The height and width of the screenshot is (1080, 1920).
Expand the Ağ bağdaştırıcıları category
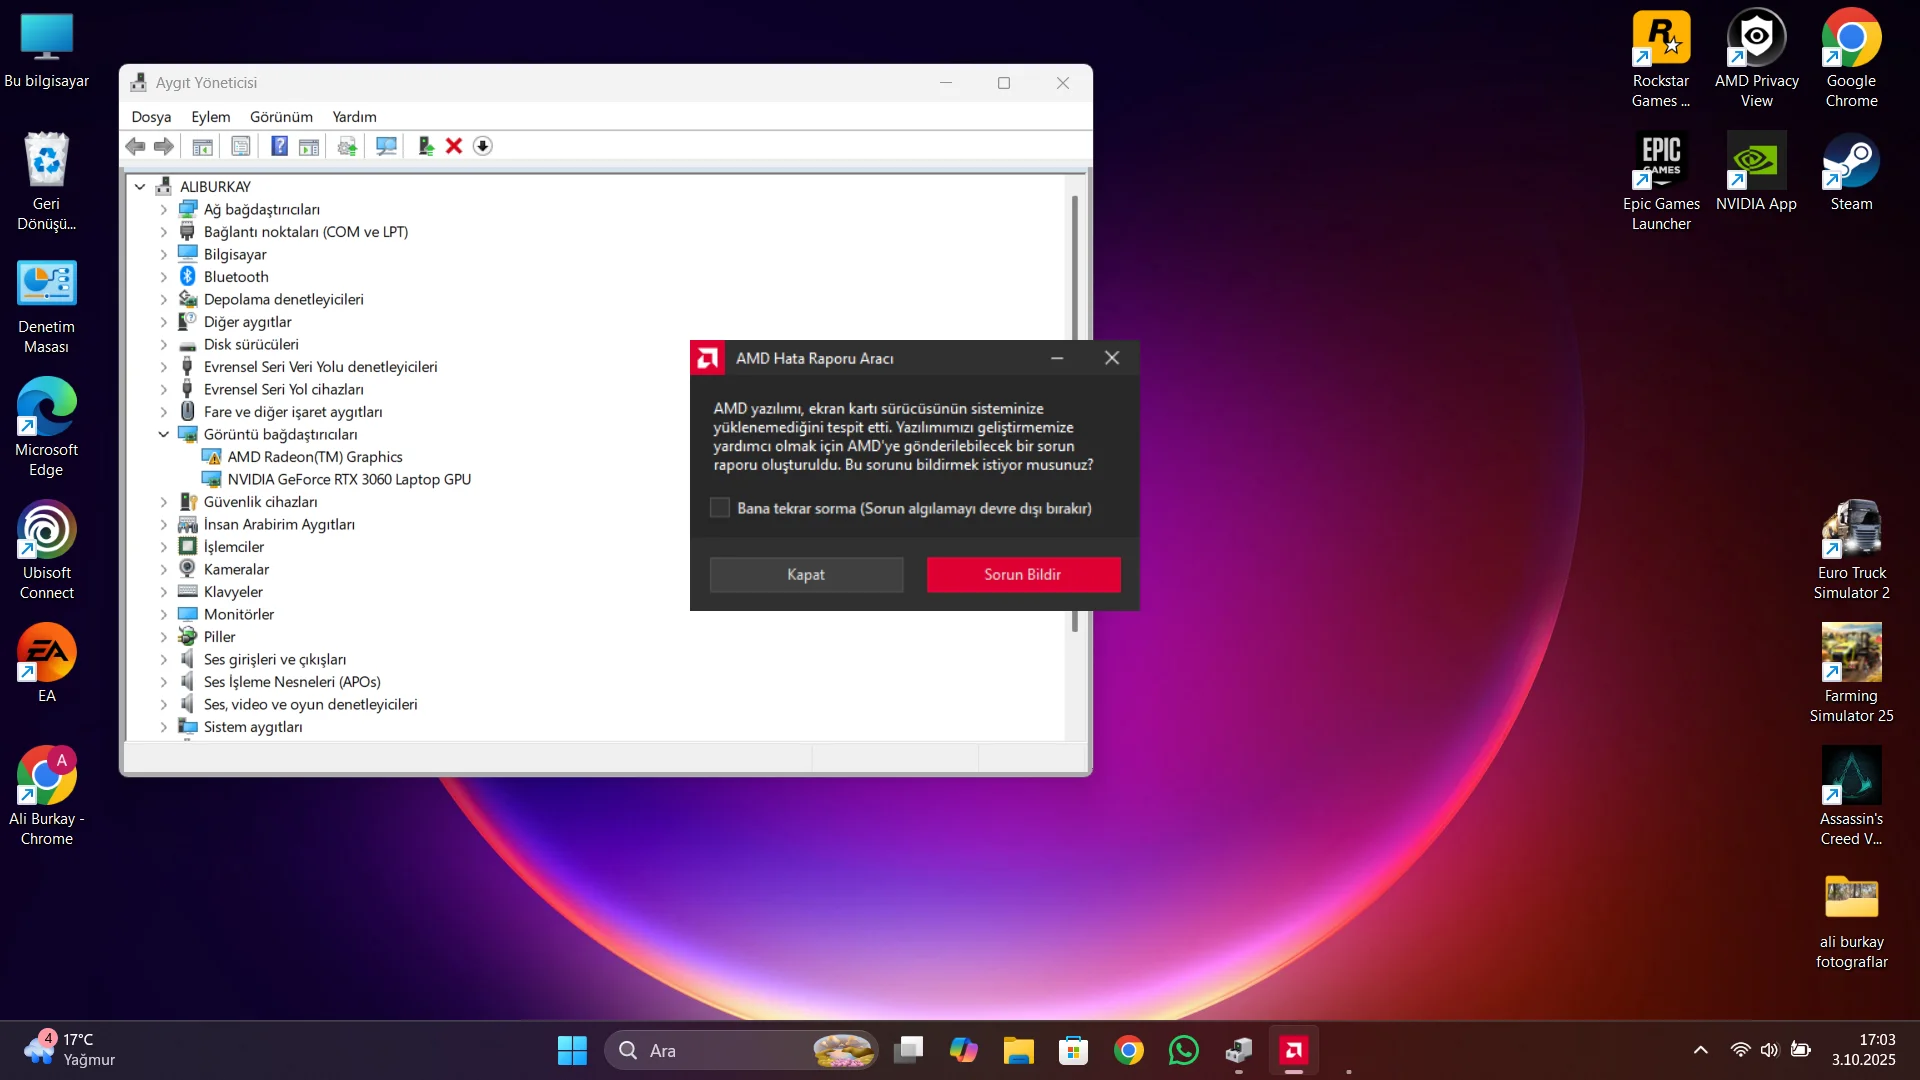click(164, 210)
